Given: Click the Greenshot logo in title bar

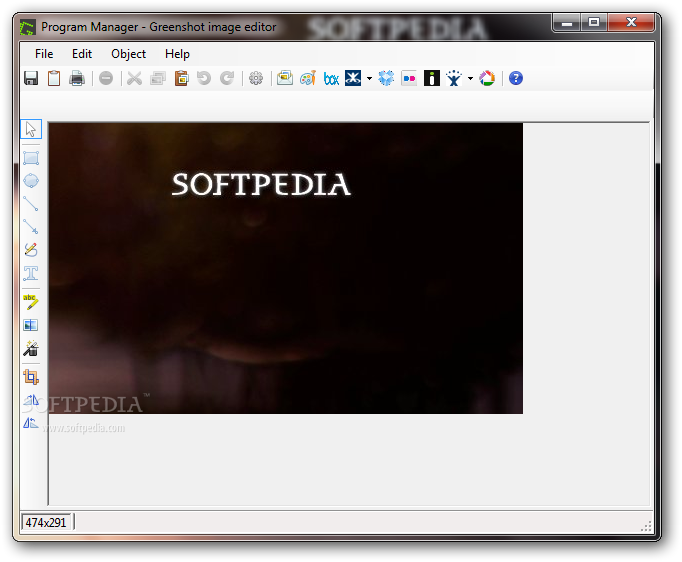Looking at the screenshot, I should 27,27.
